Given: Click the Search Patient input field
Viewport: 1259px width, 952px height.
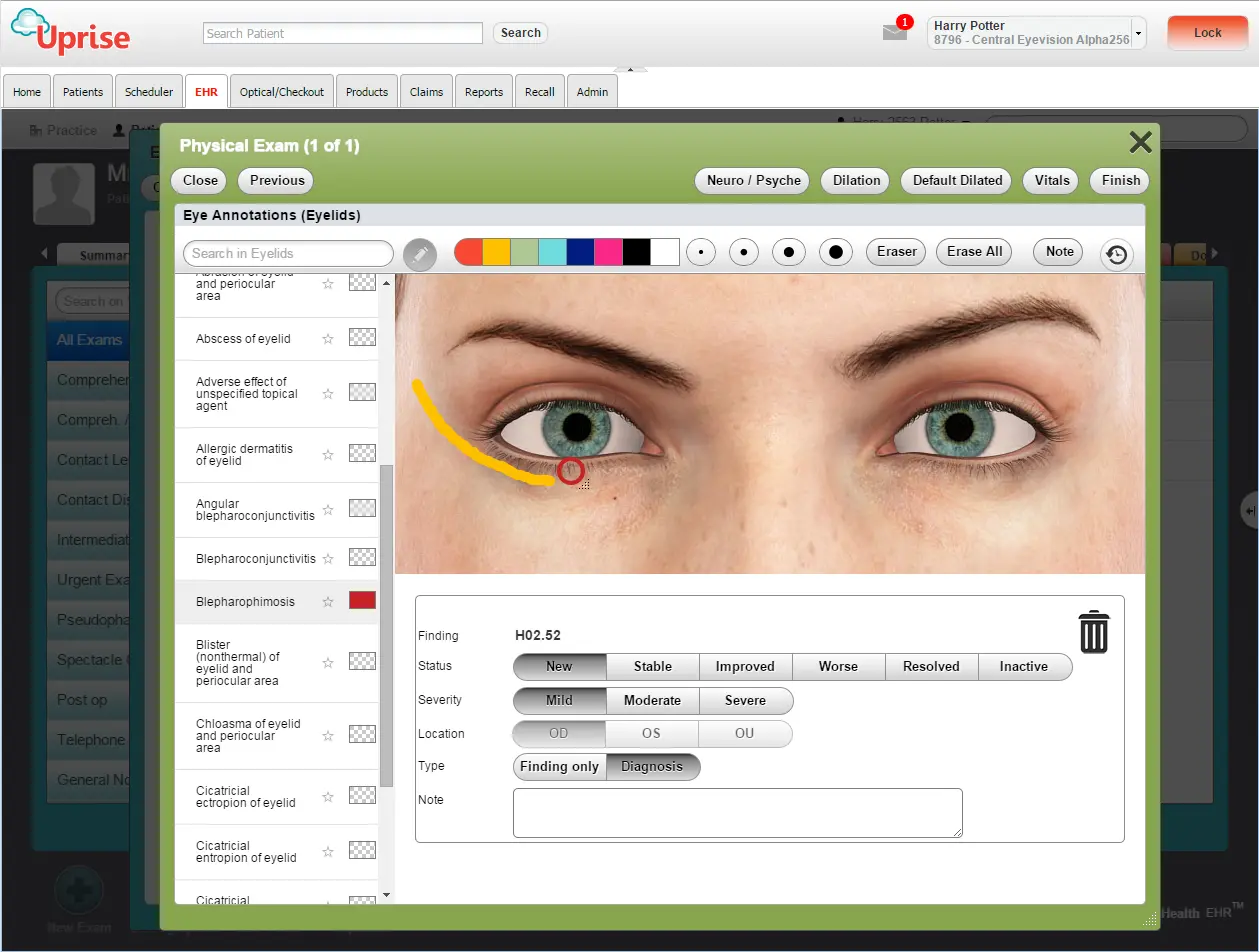Looking at the screenshot, I should [x=342, y=33].
